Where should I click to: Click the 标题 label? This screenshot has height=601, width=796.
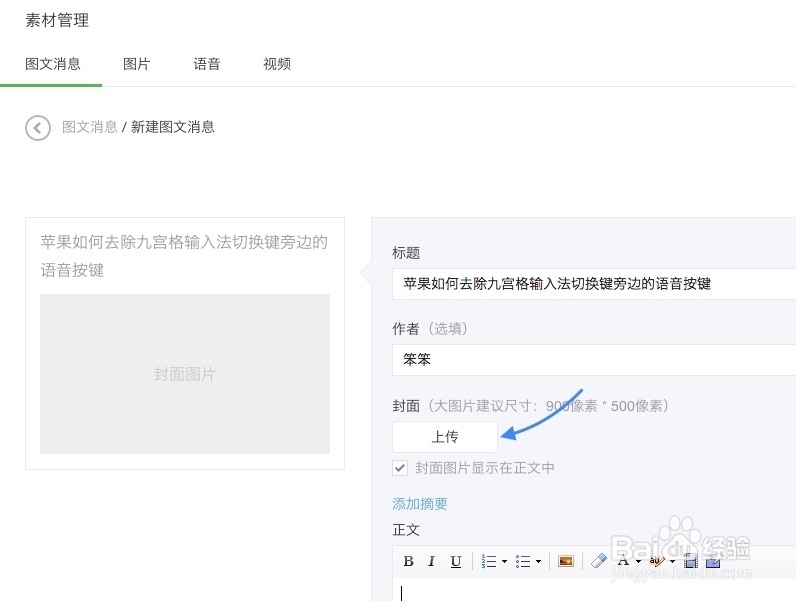coord(406,252)
